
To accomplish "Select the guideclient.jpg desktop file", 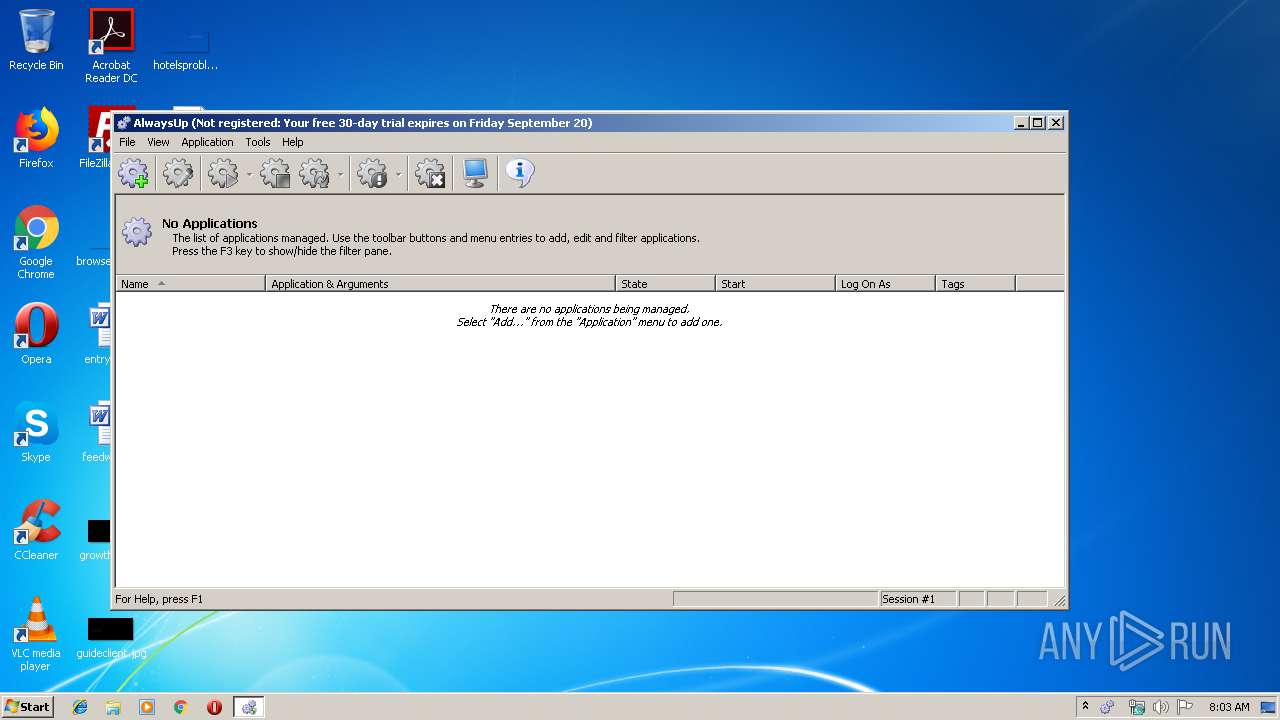I will (111, 638).
